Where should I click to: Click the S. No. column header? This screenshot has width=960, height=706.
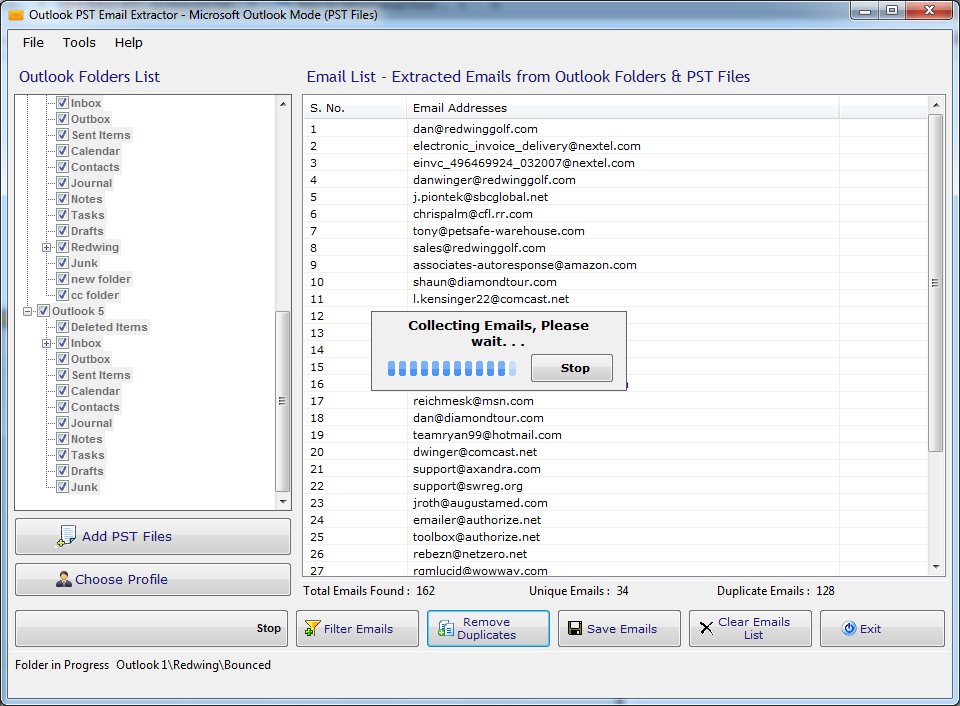[x=355, y=108]
